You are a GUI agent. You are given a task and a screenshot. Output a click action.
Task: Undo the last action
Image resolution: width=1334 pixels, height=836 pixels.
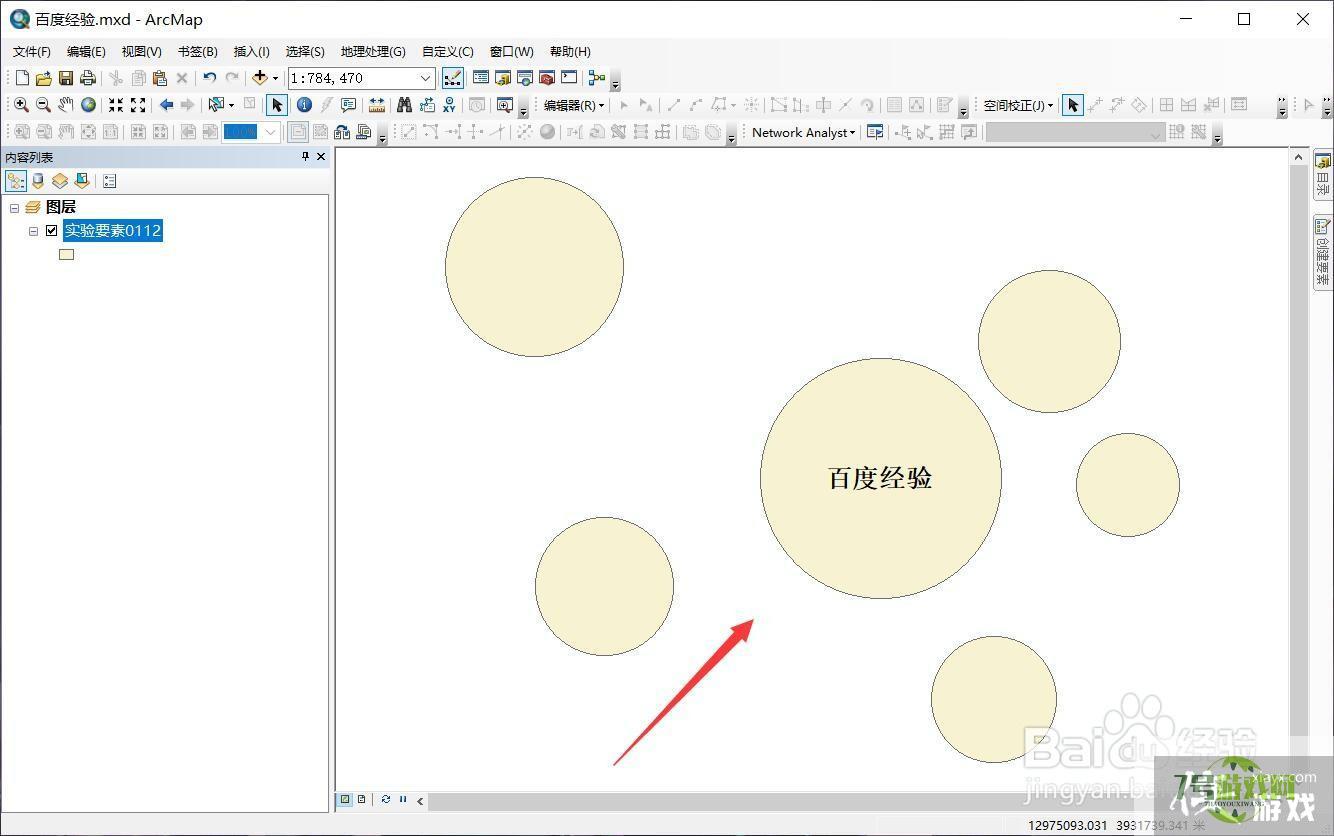tap(209, 78)
